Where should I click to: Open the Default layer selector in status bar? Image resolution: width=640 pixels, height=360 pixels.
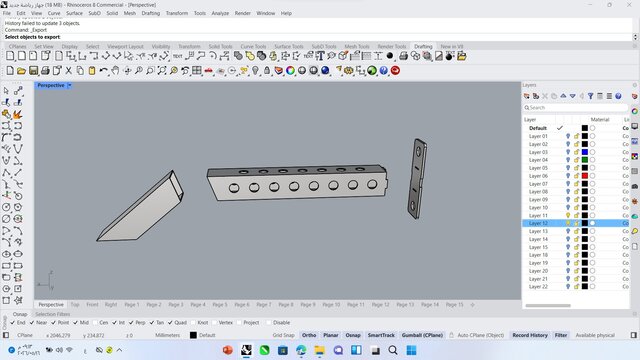pos(203,335)
